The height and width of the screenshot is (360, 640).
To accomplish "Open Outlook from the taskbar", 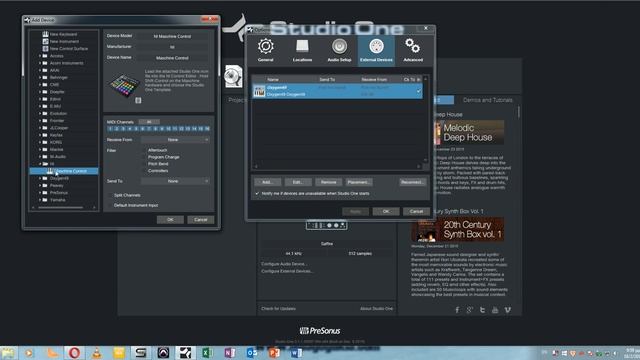I will (x=252, y=352).
